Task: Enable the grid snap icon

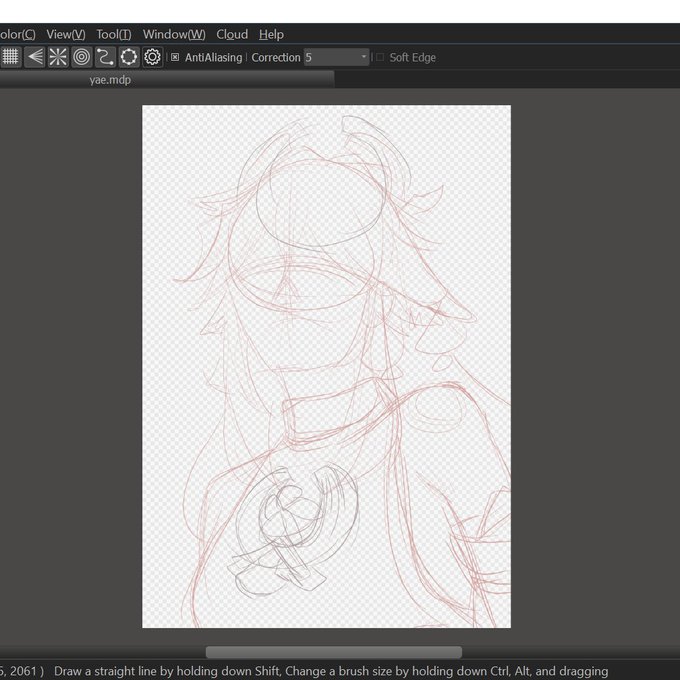Action: tap(10, 57)
